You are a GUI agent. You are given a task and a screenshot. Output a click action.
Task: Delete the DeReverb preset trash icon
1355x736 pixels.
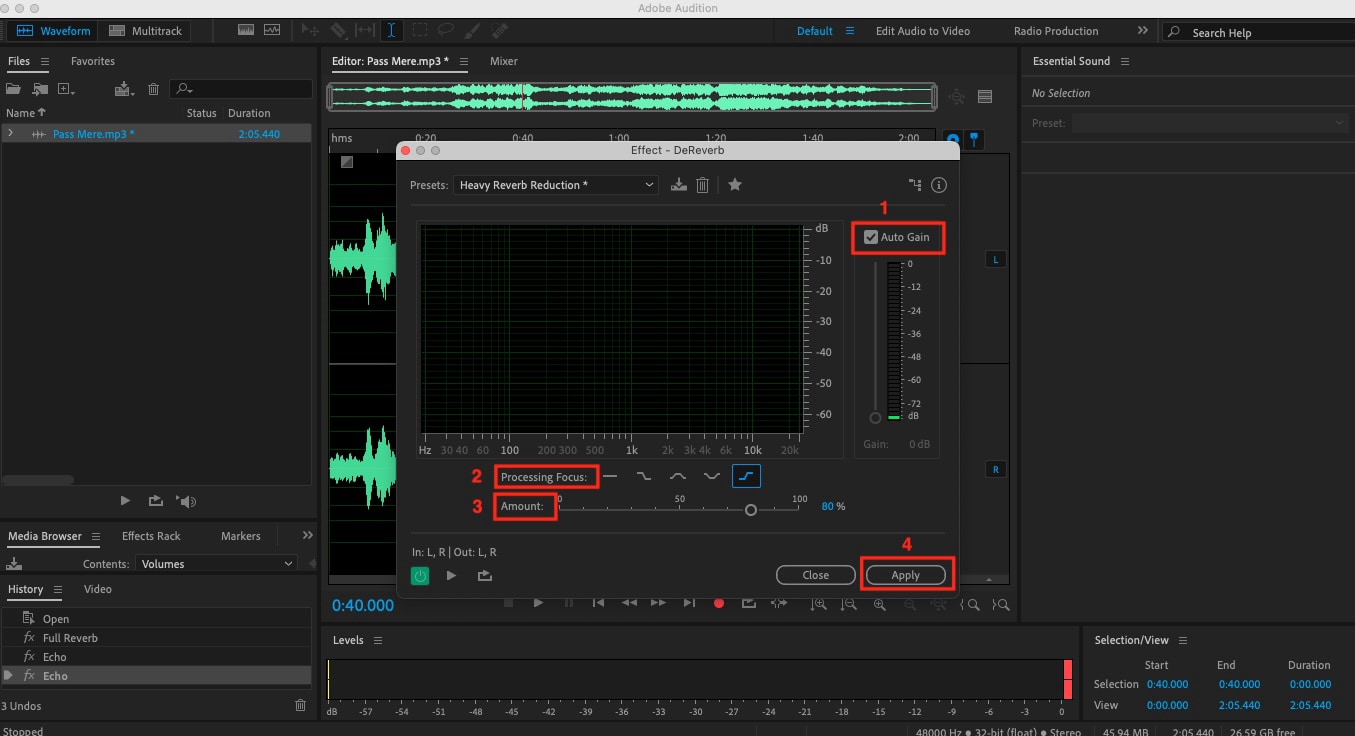coord(703,185)
